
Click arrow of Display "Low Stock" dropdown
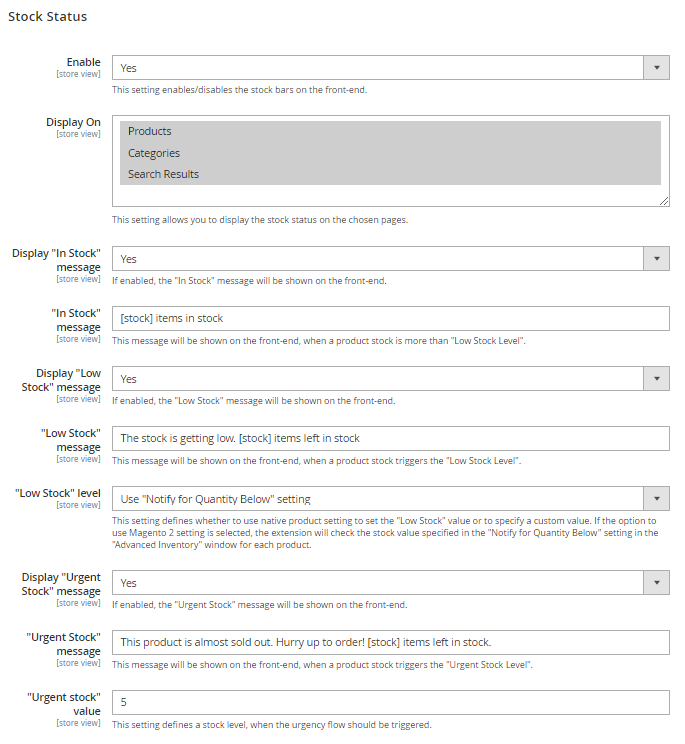point(656,379)
